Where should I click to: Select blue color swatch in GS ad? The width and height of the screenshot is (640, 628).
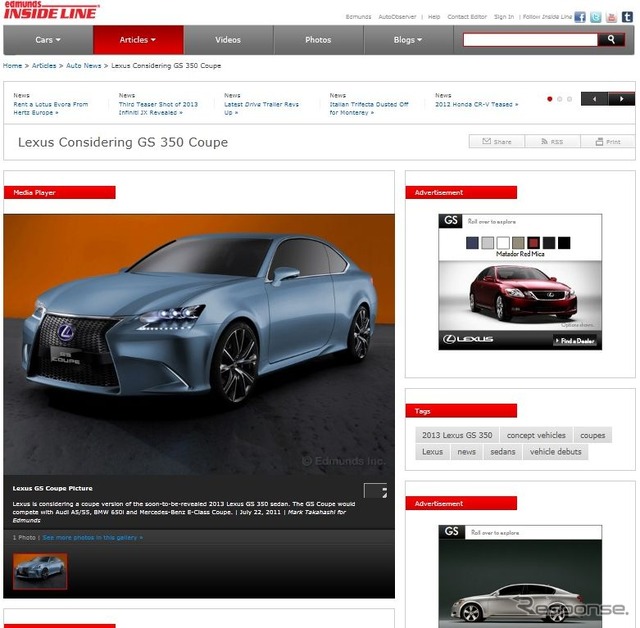(x=472, y=243)
